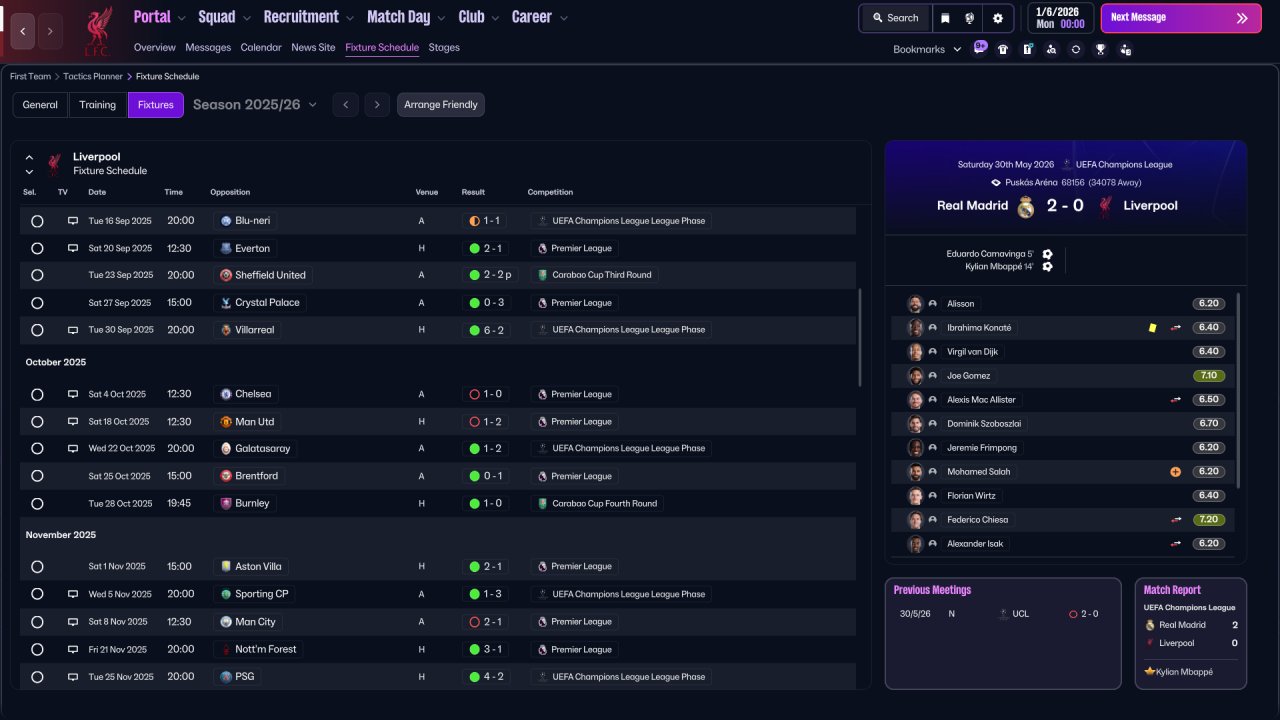This screenshot has height=720, width=1280.
Task: Click the Search button
Action: click(895, 18)
